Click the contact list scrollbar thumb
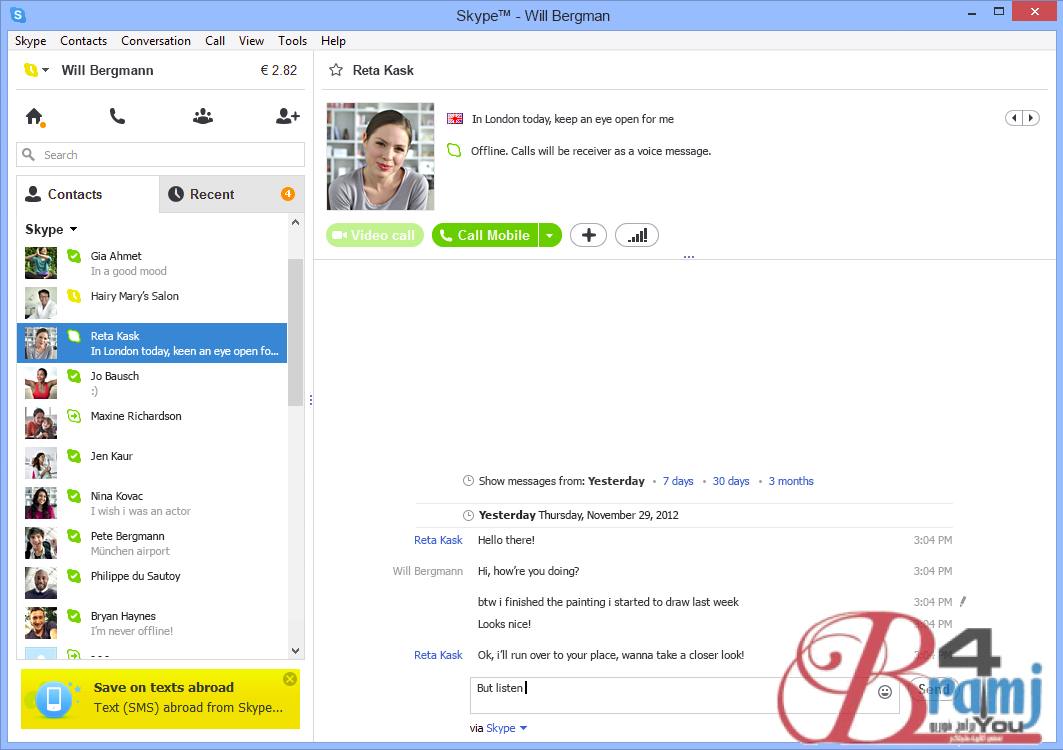The height and width of the screenshot is (750, 1063). pos(296,332)
